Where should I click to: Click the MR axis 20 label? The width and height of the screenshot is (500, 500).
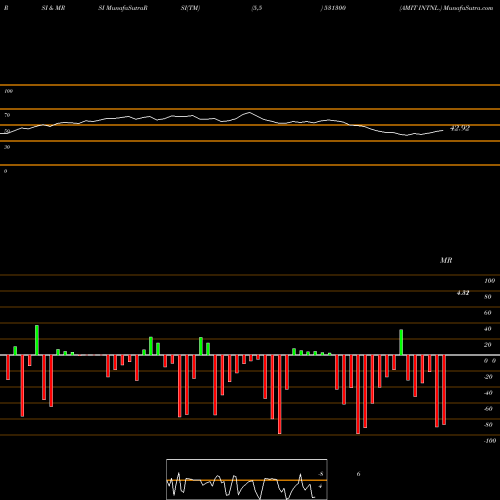coord(488,345)
